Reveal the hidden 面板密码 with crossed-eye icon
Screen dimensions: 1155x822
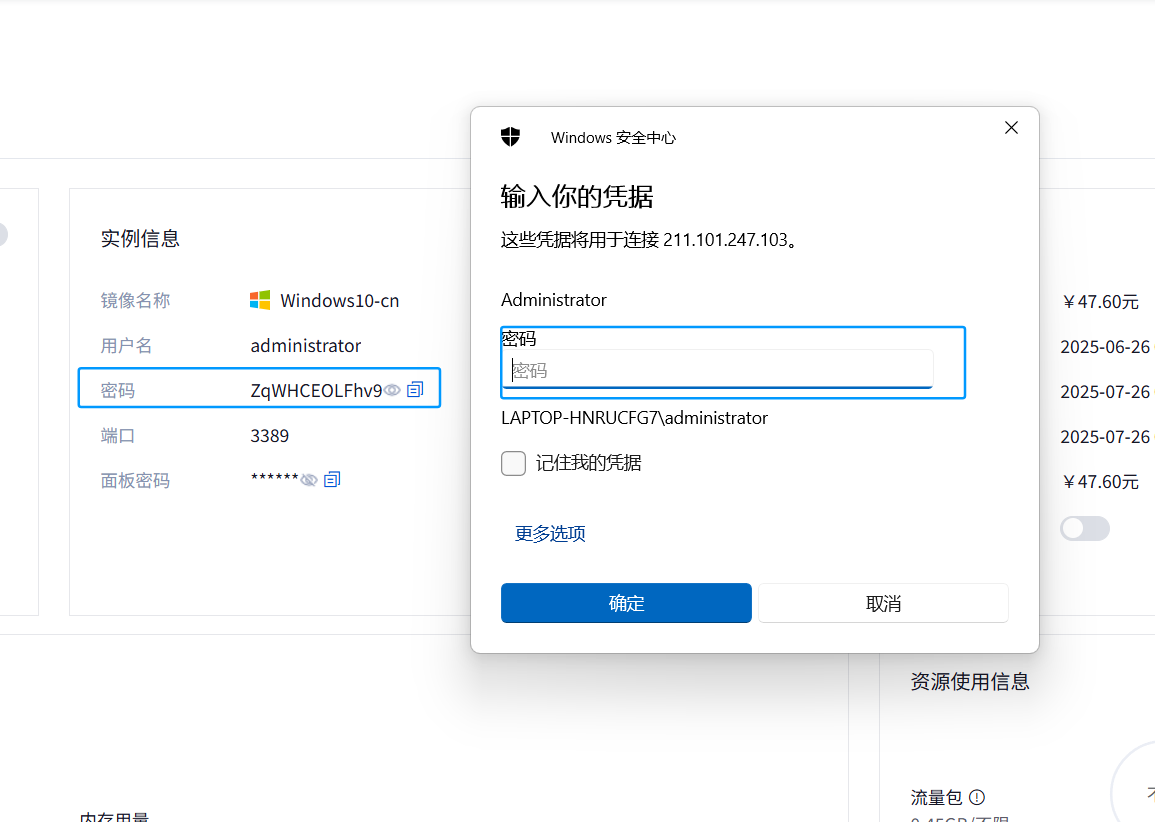[x=309, y=480]
